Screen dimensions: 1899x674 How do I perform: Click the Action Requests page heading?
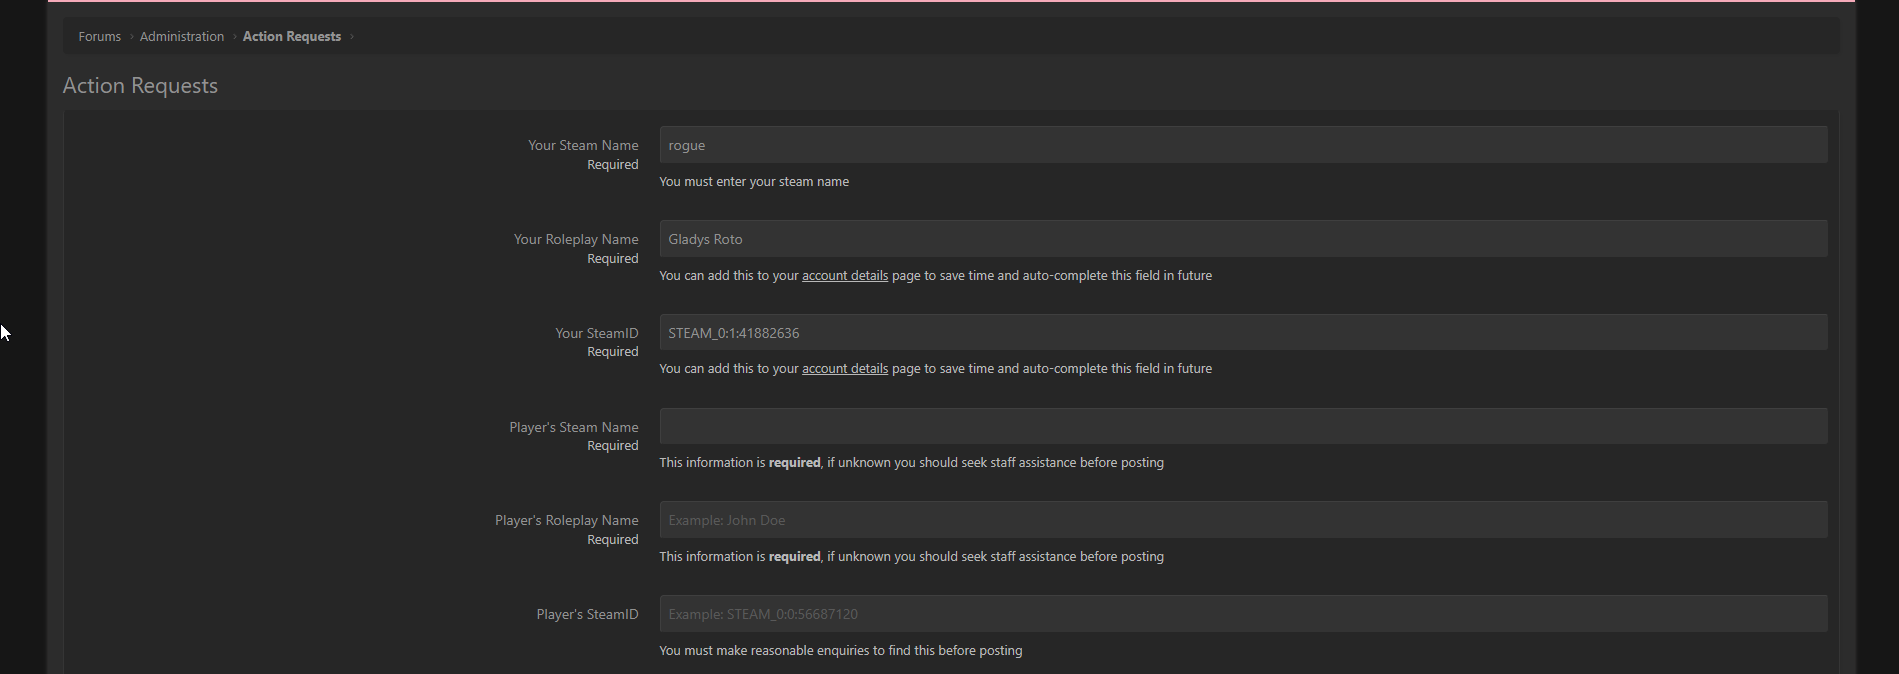coord(140,86)
